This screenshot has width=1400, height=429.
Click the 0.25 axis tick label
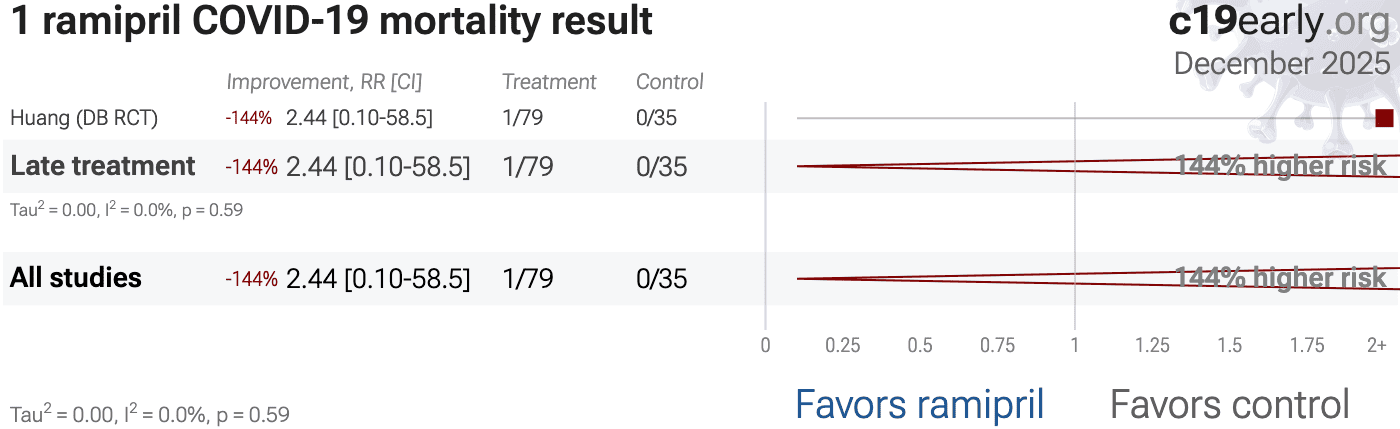pos(843,346)
